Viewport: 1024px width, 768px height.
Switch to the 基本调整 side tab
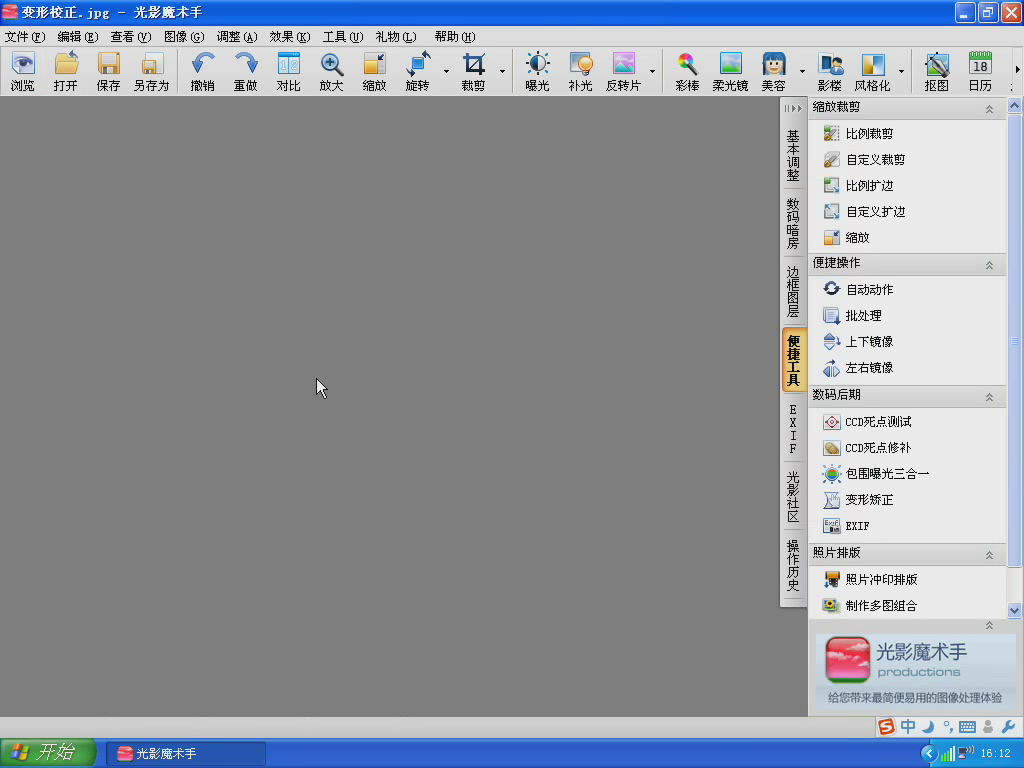tap(793, 155)
